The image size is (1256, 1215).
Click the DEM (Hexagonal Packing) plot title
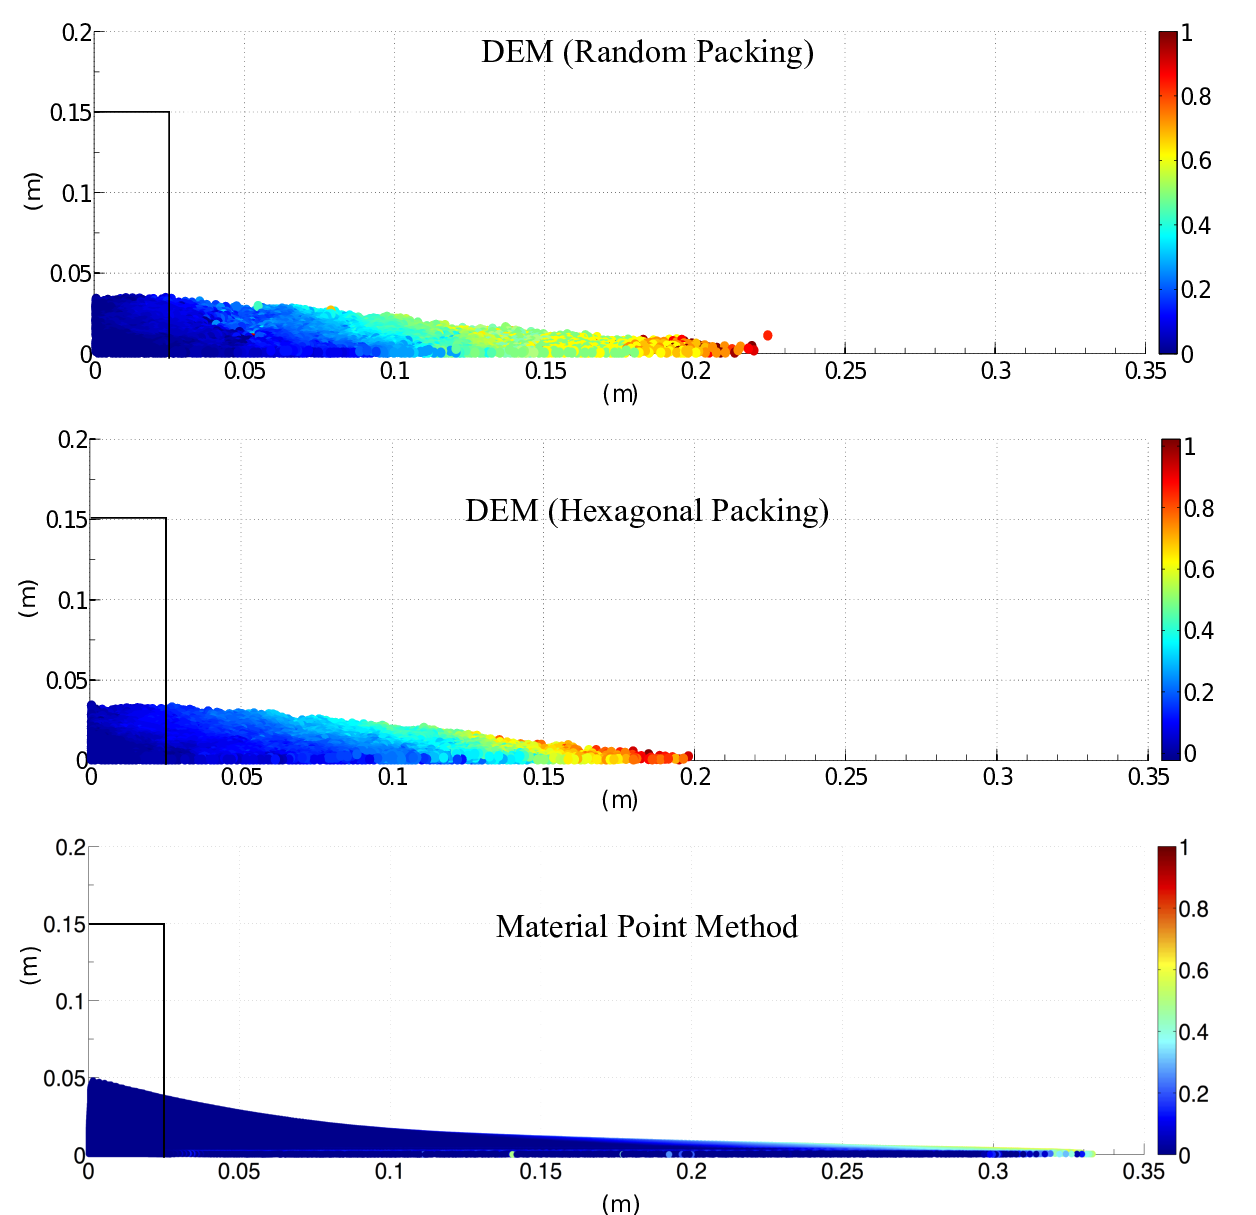pos(647,511)
